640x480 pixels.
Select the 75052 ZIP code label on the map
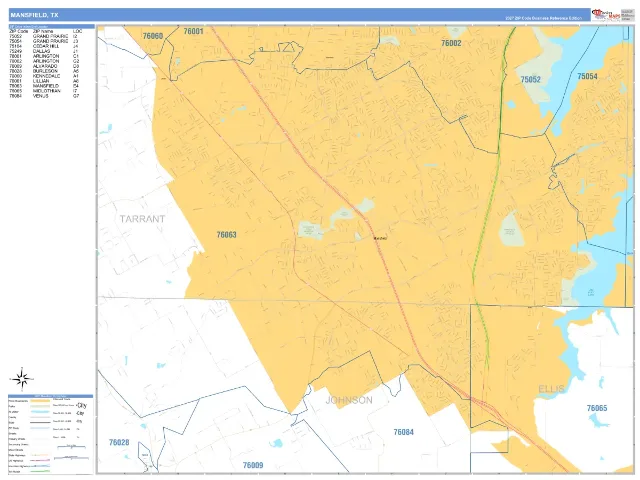tap(530, 80)
